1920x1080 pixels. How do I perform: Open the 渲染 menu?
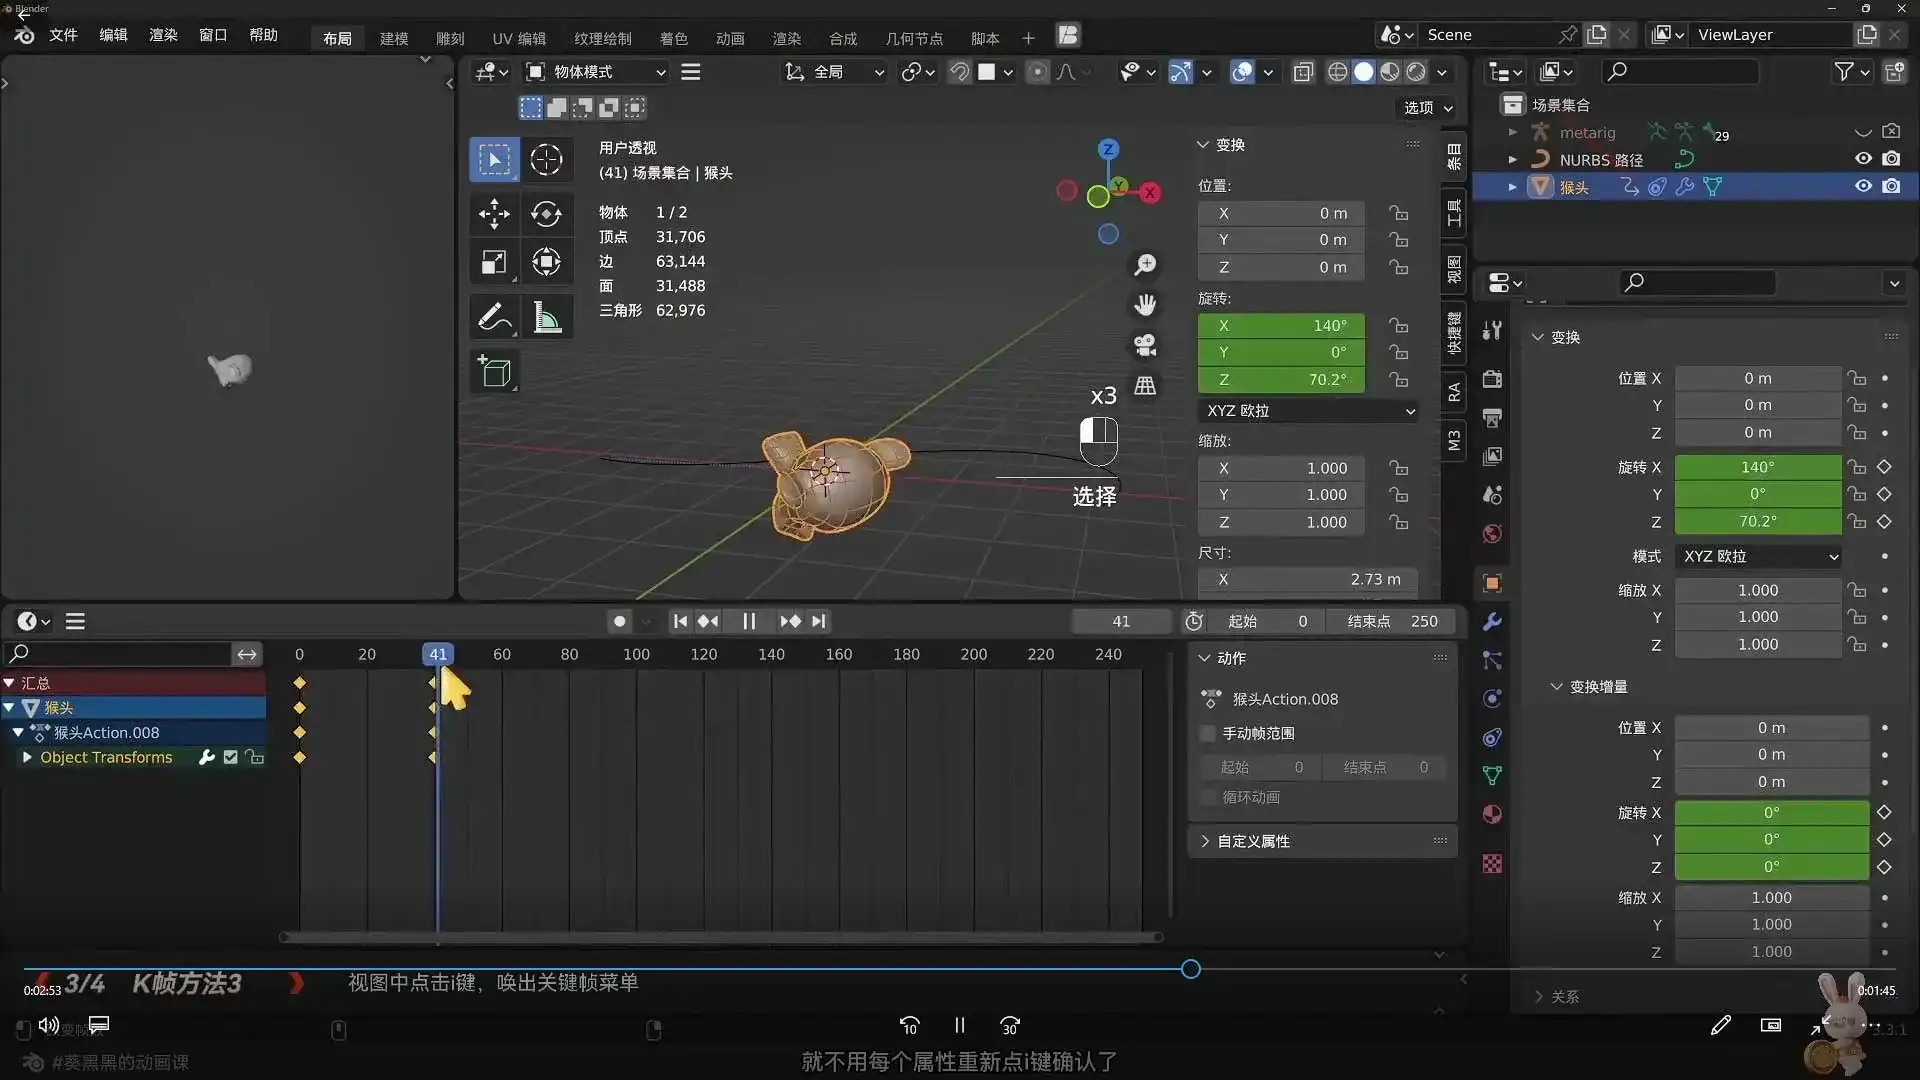[x=162, y=35]
